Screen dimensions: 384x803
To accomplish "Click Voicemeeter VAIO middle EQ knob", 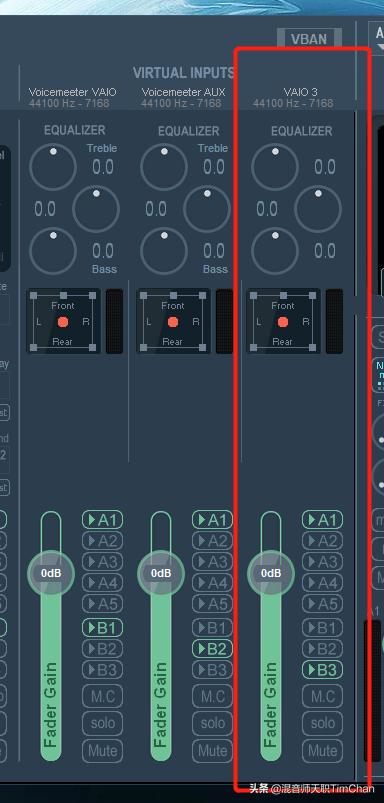I will coord(96,209).
